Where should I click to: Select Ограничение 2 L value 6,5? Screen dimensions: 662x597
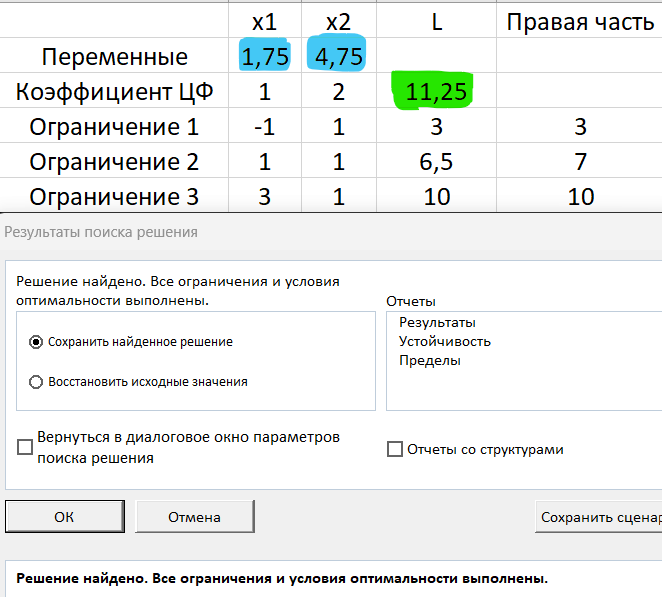[436, 161]
